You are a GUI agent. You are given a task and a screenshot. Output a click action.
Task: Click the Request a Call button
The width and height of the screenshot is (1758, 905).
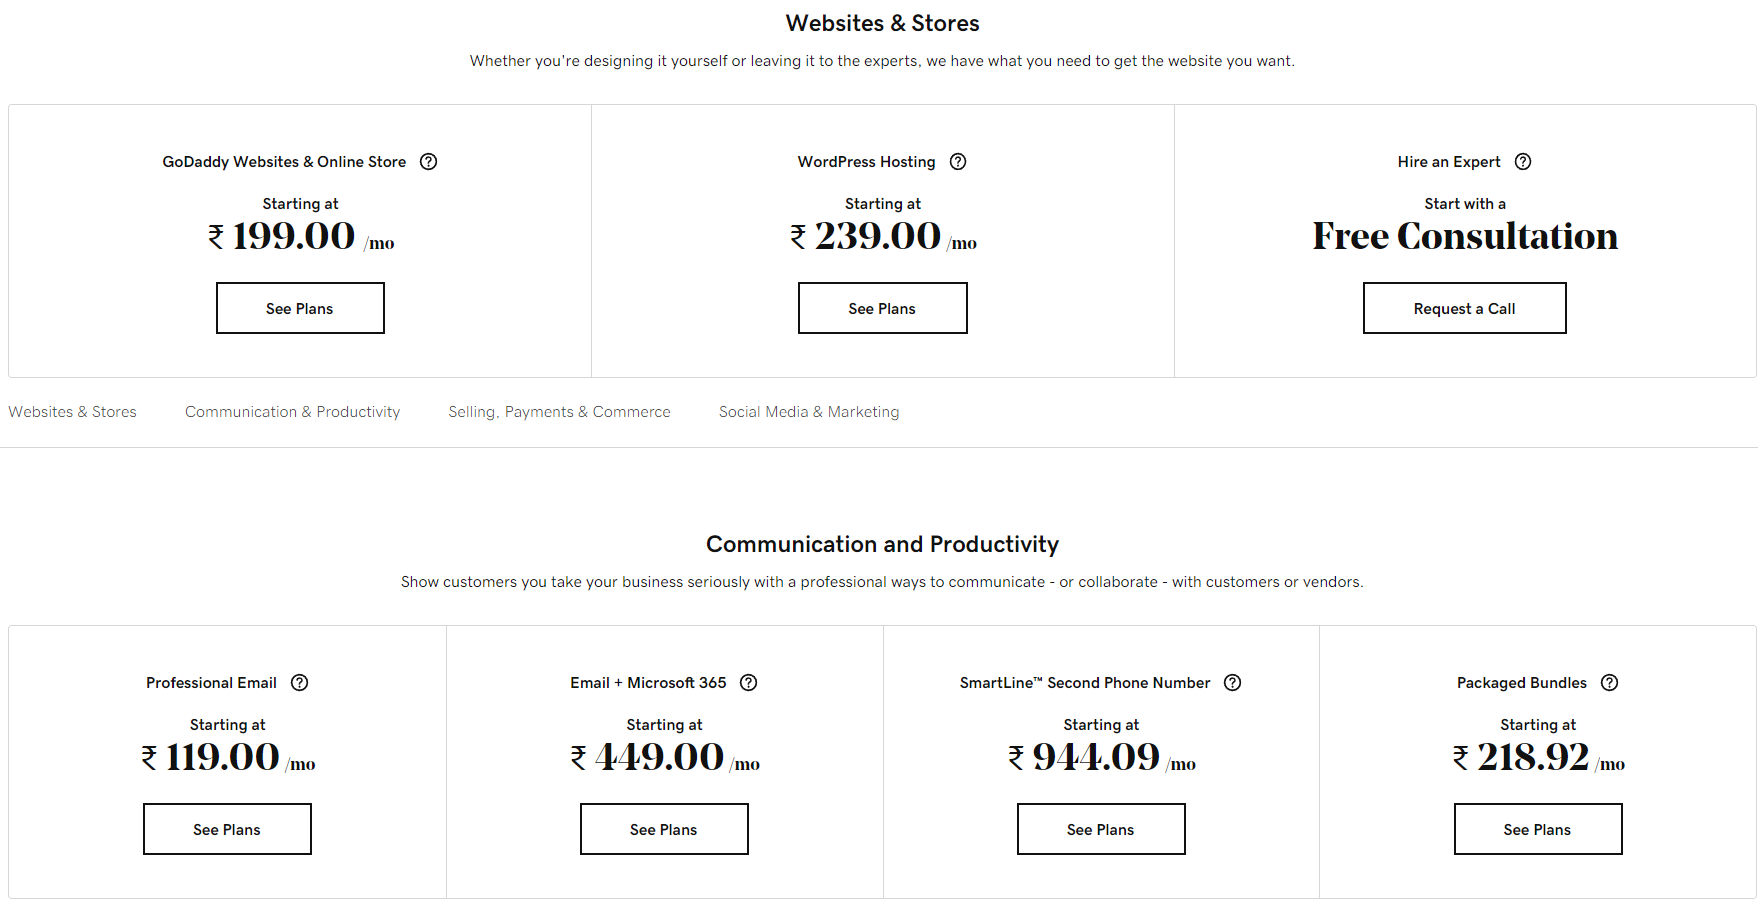(x=1465, y=308)
